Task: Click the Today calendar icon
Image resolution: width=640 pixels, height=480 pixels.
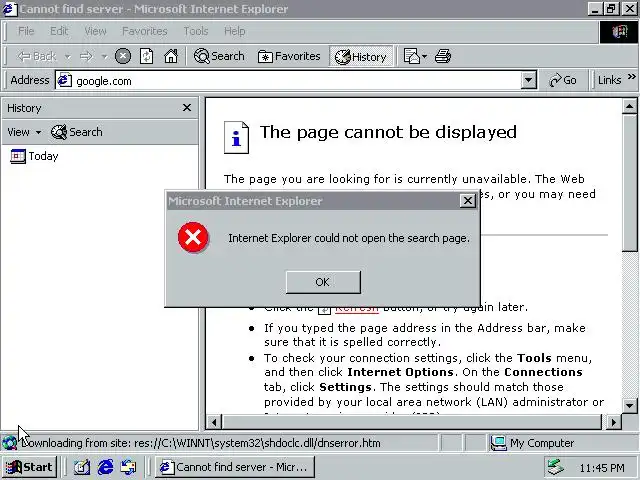Action: pos(18,156)
